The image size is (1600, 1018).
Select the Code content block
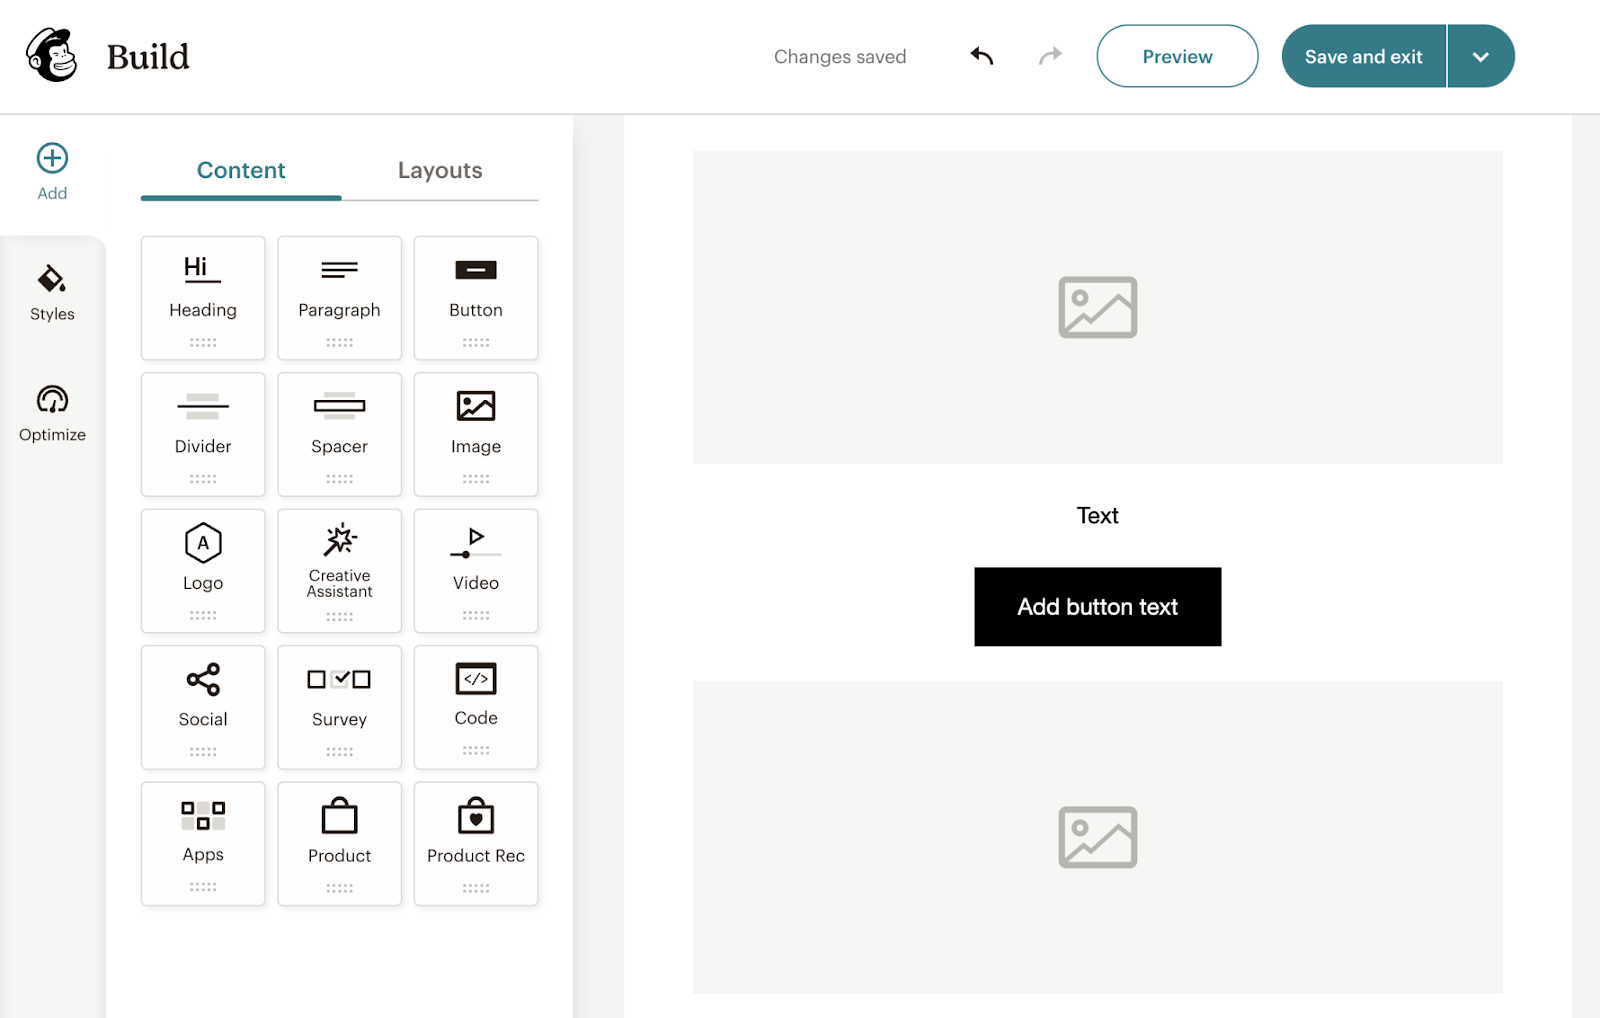tap(475, 707)
